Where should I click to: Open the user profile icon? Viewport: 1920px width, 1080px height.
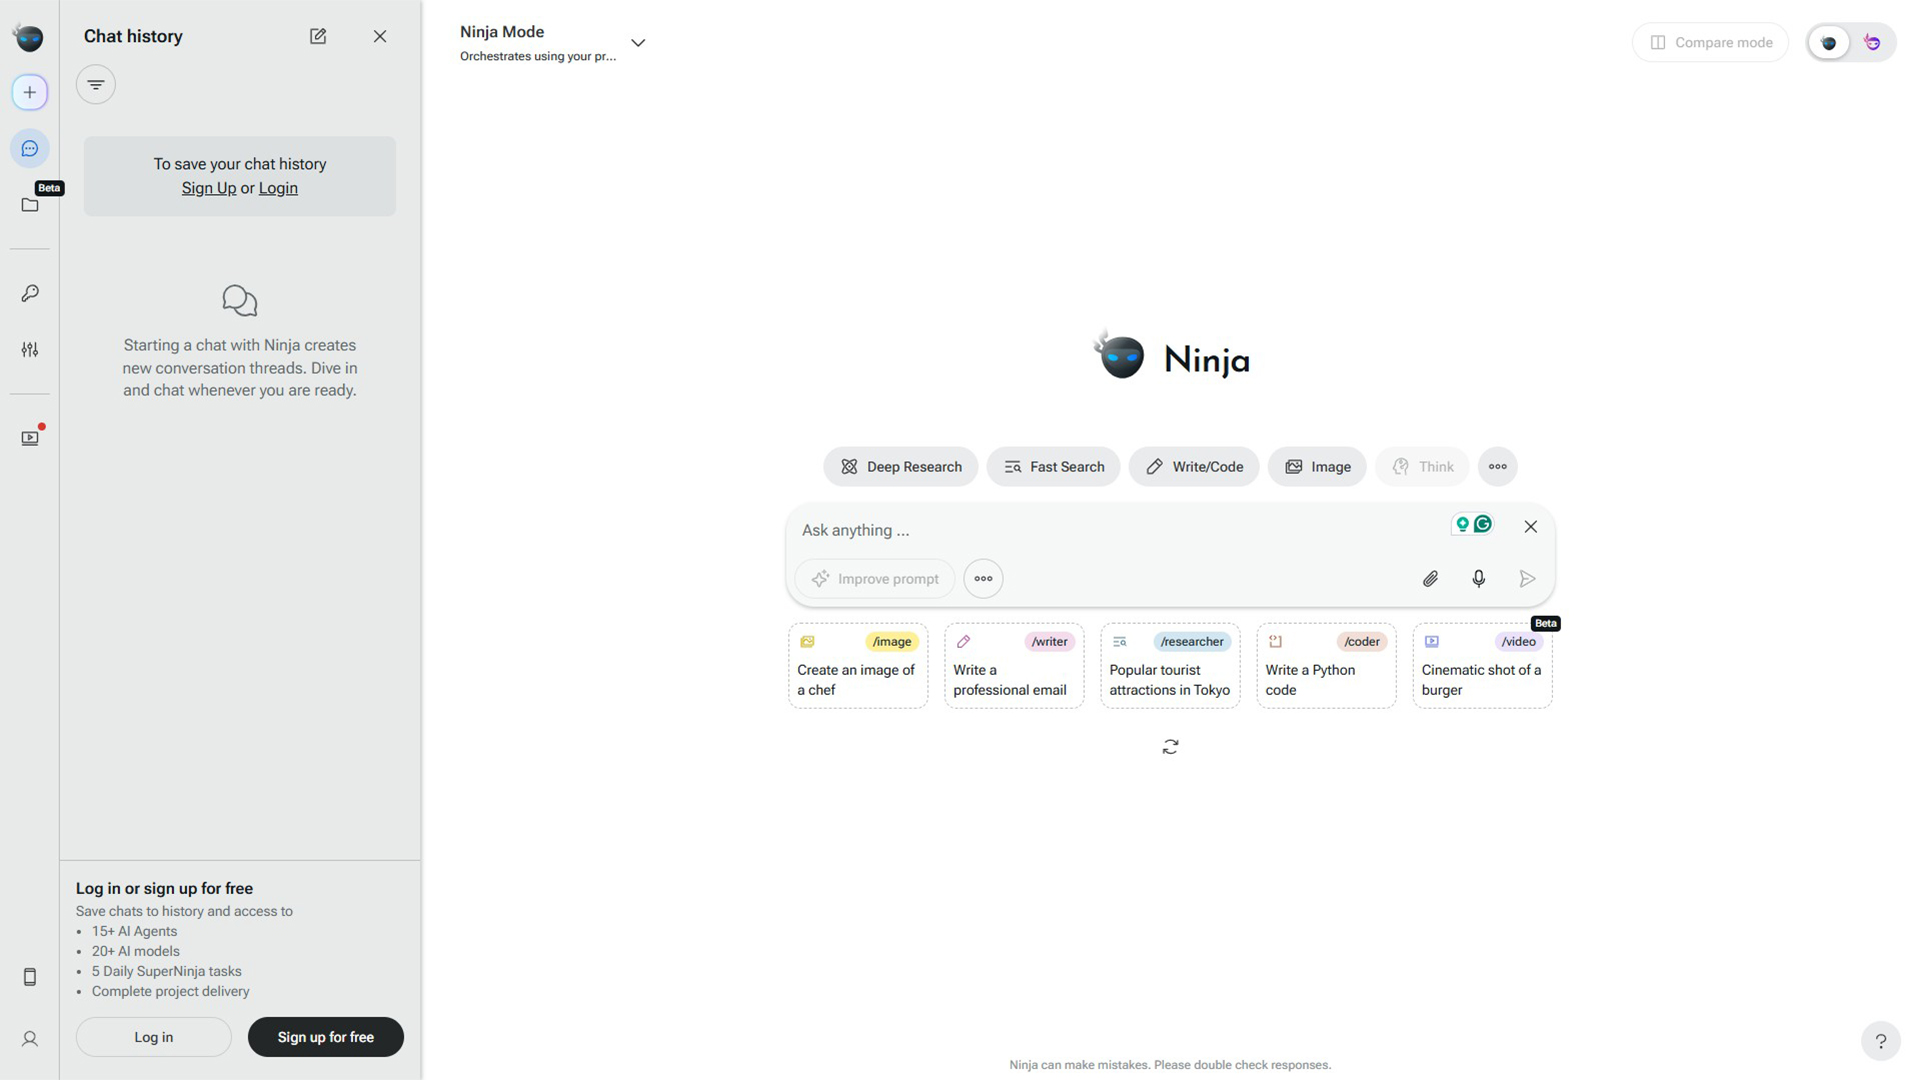point(30,1039)
